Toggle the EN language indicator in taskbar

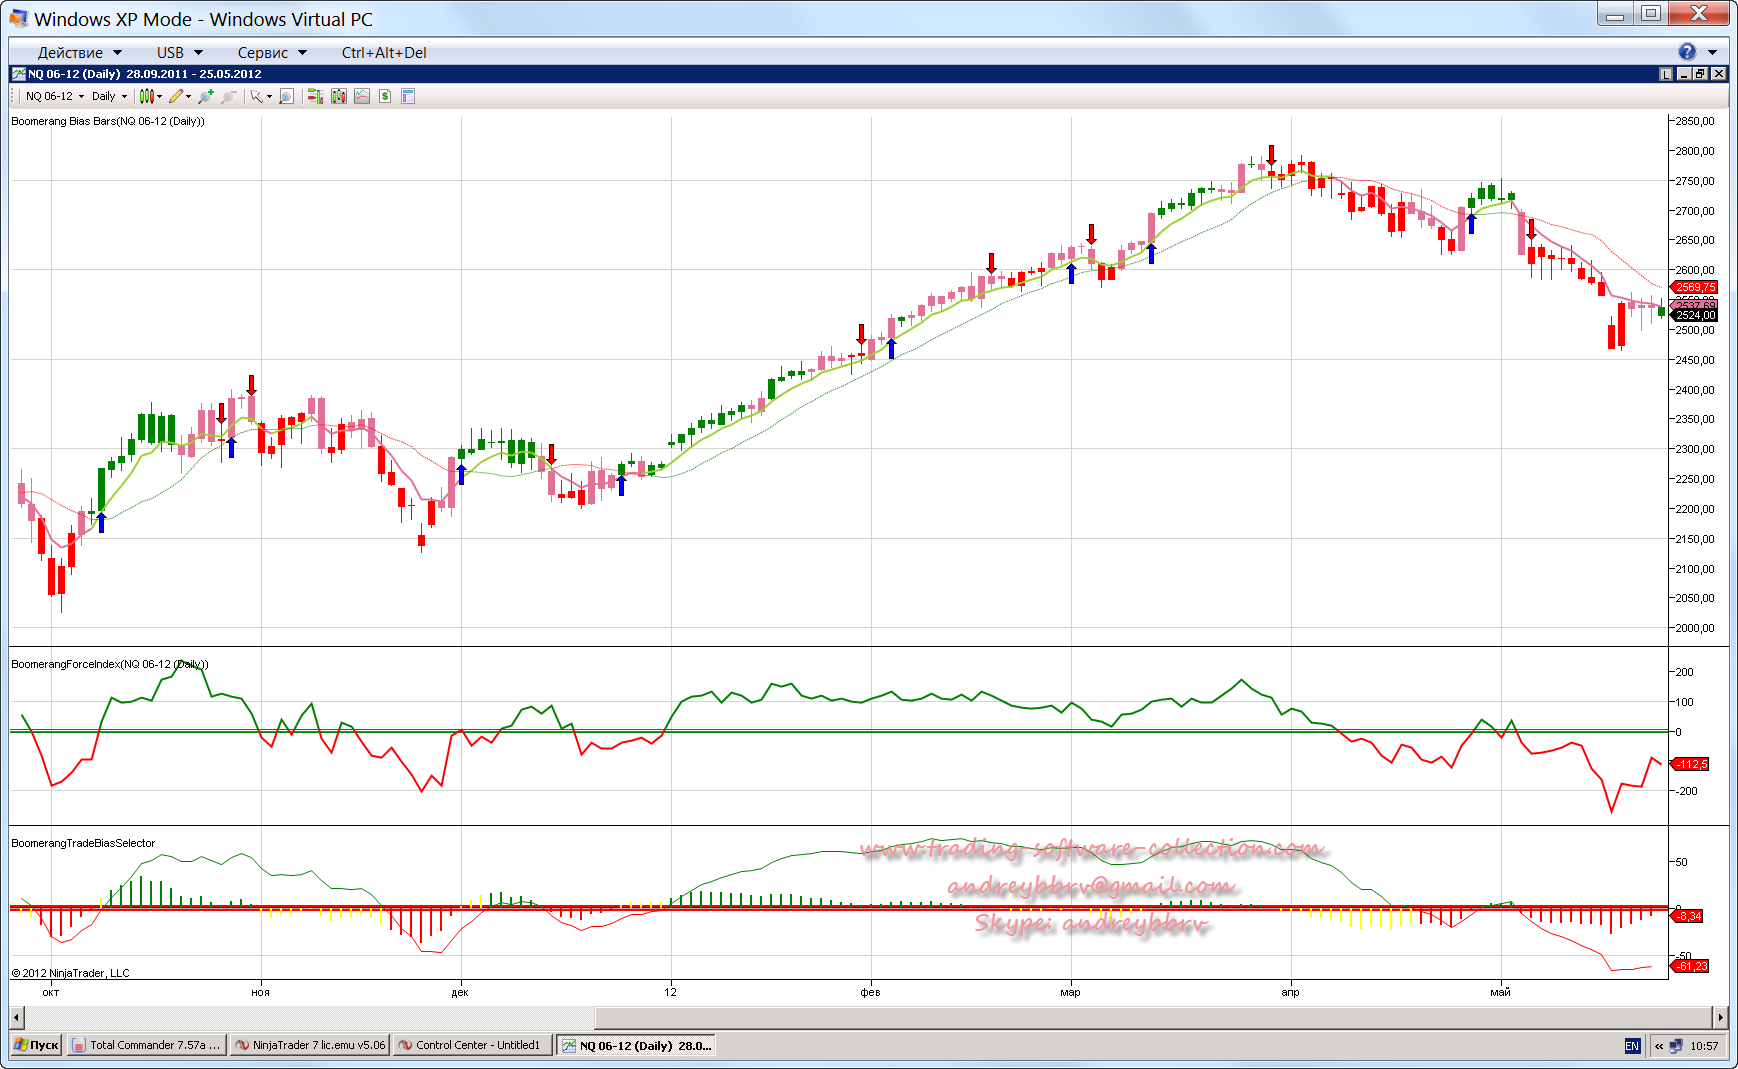point(1632,1046)
